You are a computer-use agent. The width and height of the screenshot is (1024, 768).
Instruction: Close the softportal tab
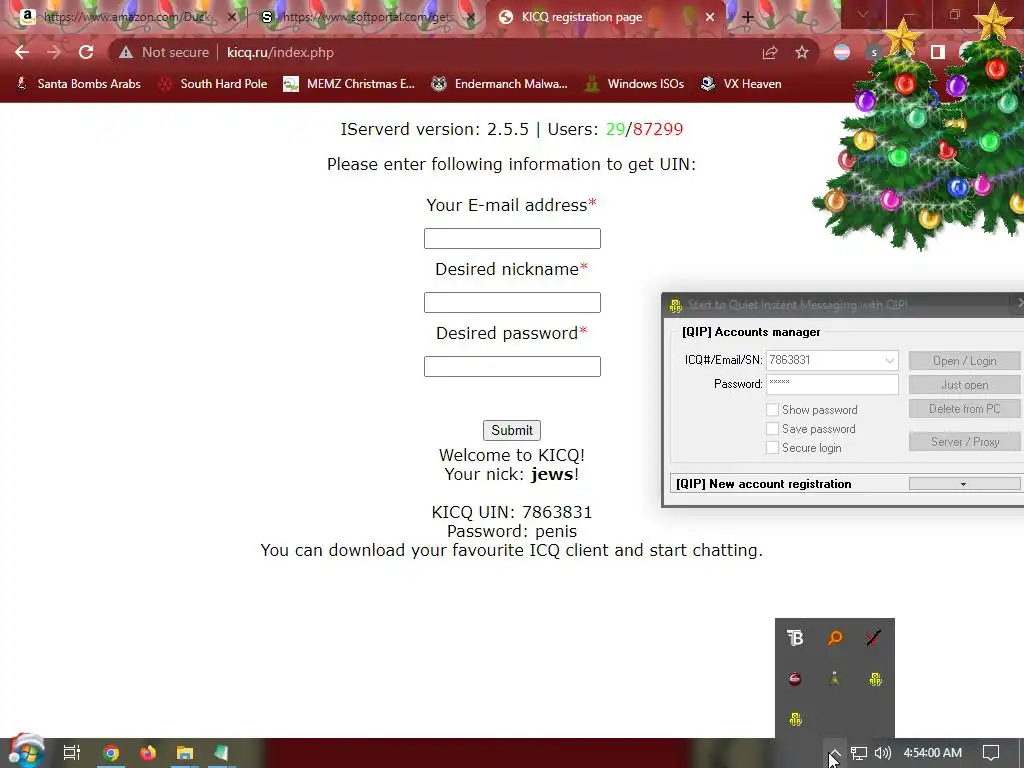471,18
